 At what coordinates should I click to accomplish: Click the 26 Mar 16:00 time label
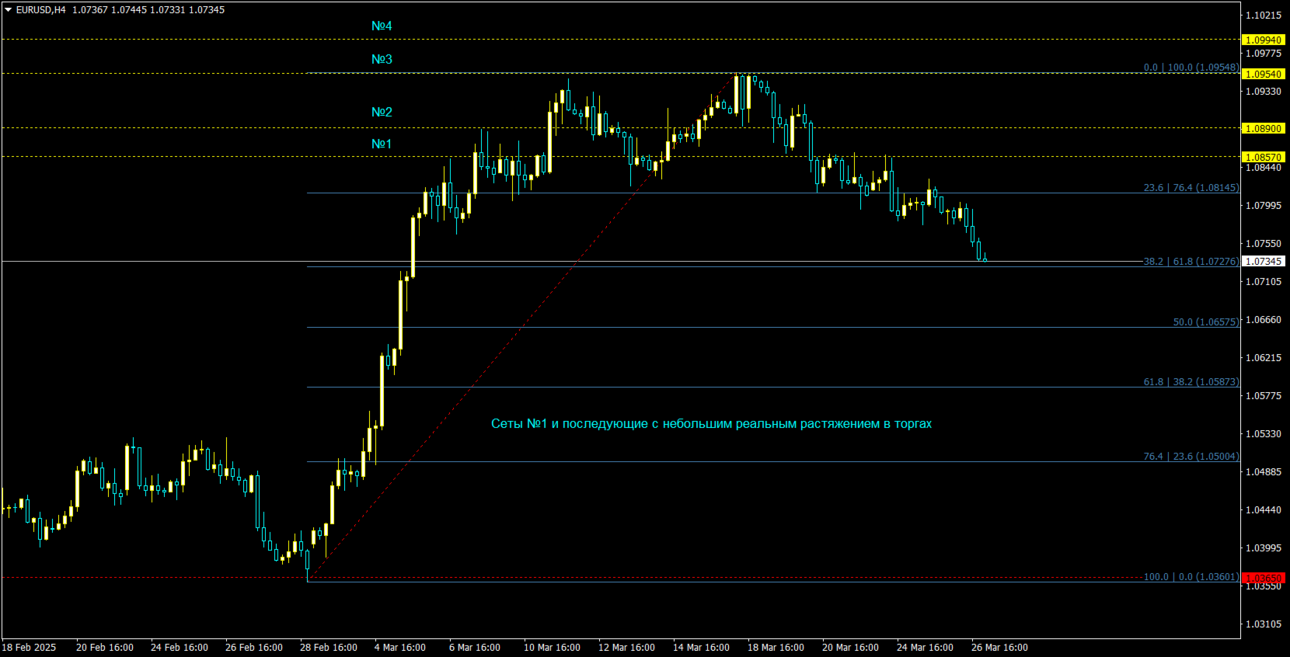tap(999, 648)
